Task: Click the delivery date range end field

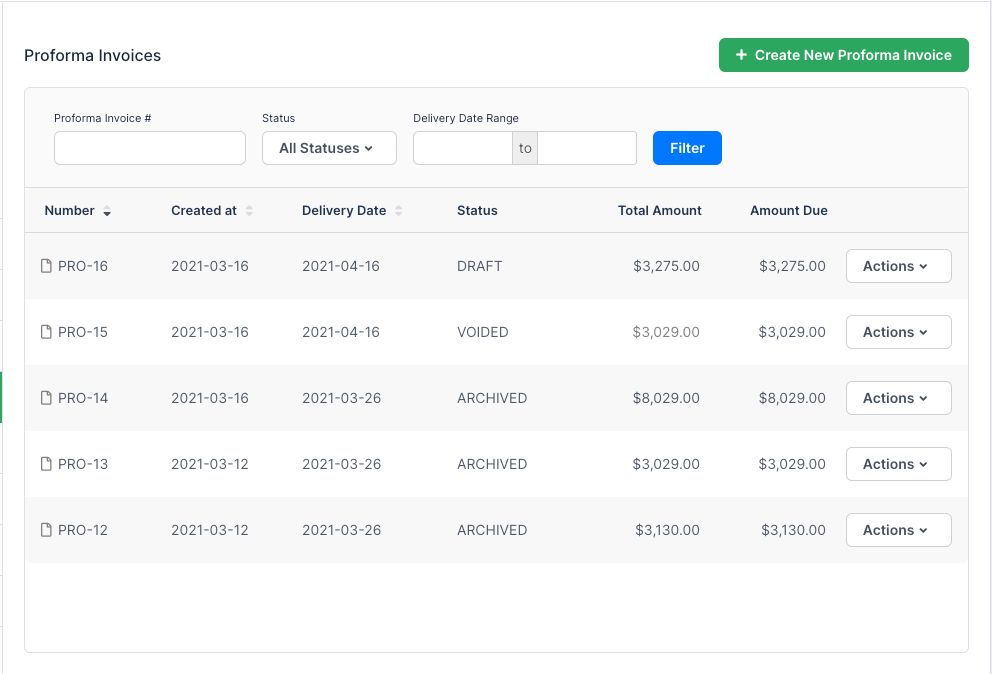Action: (587, 148)
